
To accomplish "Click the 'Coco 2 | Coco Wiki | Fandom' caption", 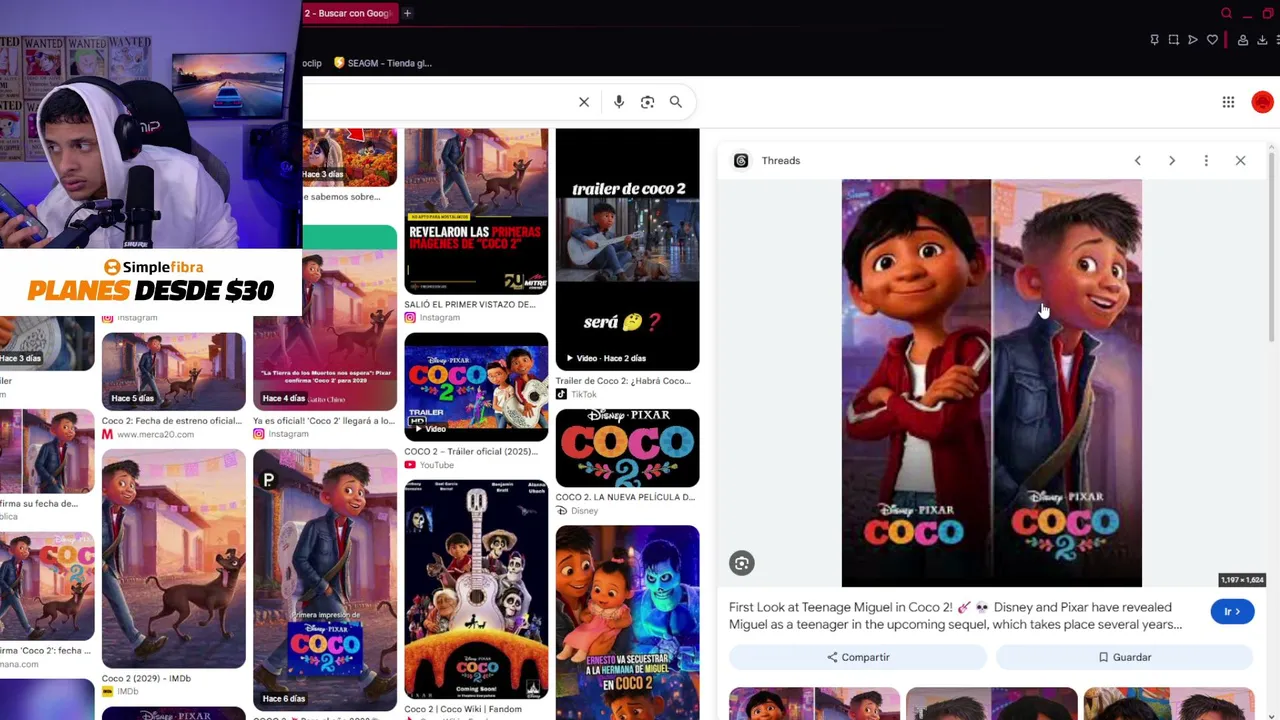I will pyautogui.click(x=463, y=709).
